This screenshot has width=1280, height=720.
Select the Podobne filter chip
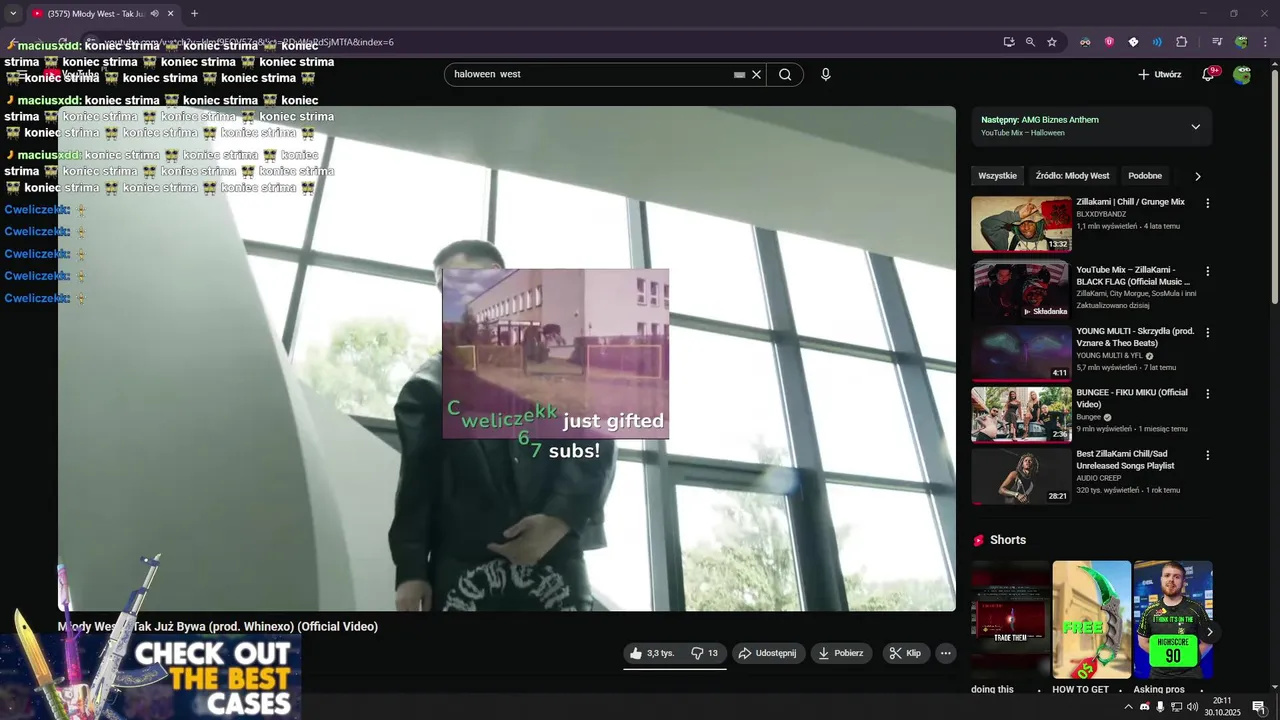[x=1145, y=176]
